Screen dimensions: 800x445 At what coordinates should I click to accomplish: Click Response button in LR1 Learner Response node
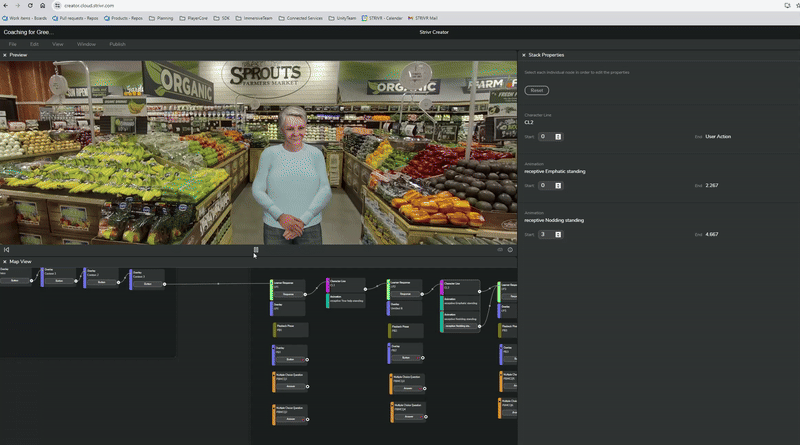tap(289, 294)
